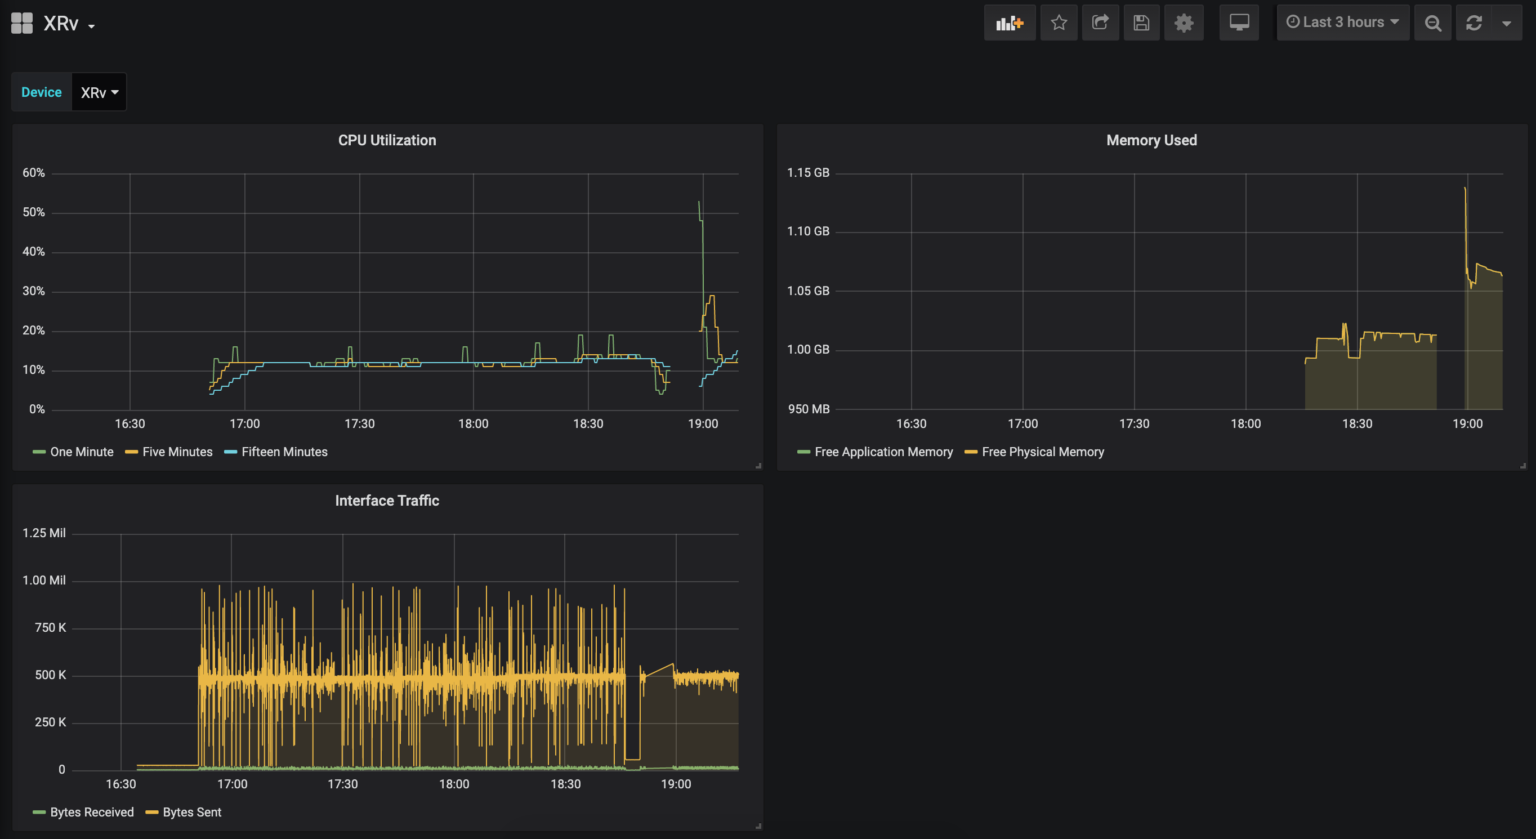
Task: Open the Grafana apps grid menu
Action: pos(21,22)
